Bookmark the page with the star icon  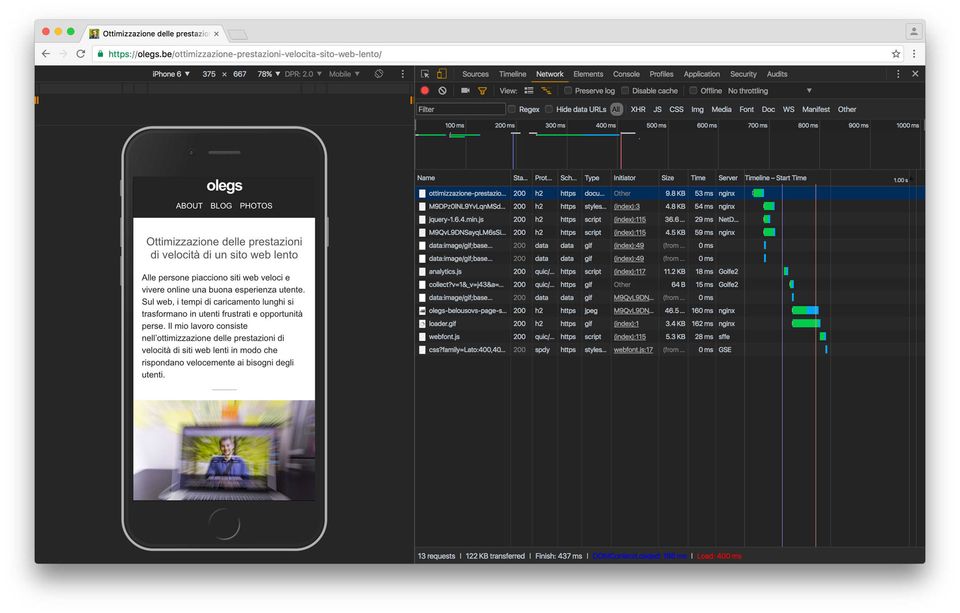[x=896, y=54]
